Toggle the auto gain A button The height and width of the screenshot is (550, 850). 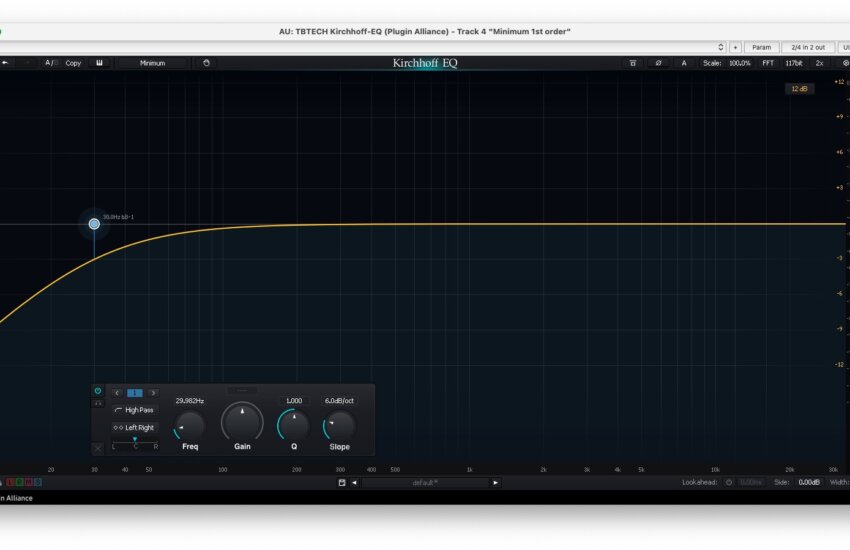point(684,63)
